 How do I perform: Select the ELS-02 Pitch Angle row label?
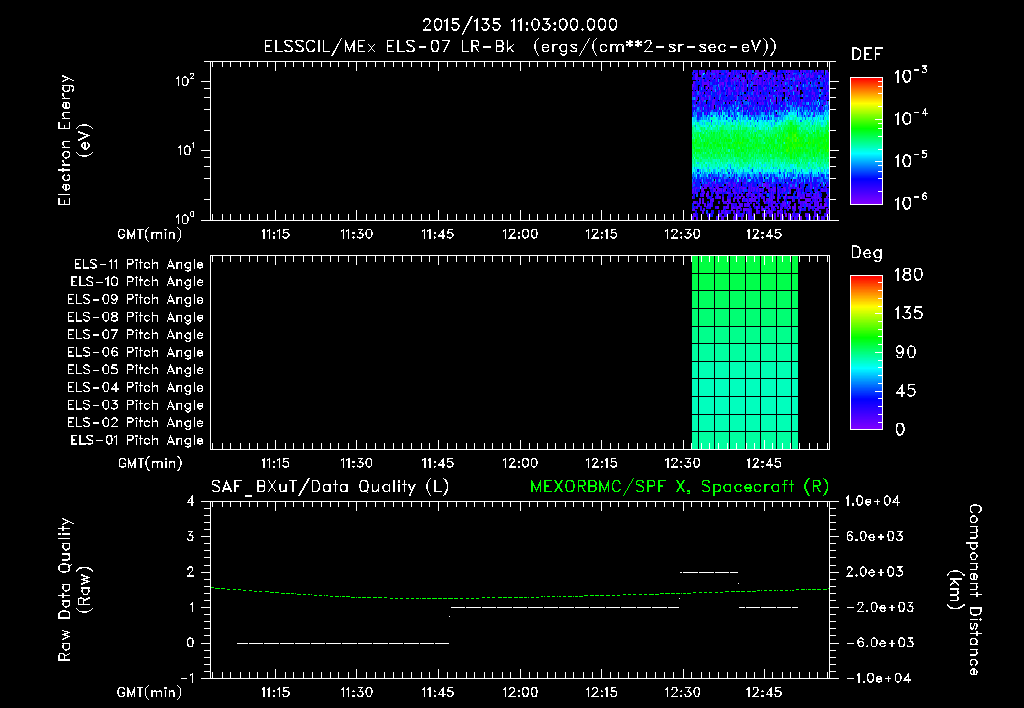pyautogui.click(x=135, y=423)
